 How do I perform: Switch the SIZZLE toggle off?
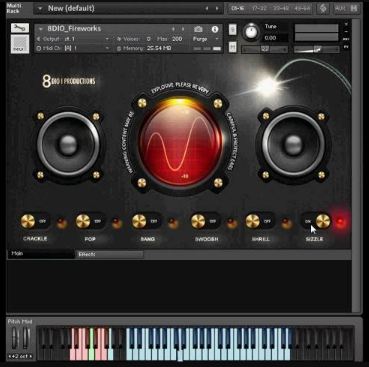pyautogui.click(x=316, y=221)
